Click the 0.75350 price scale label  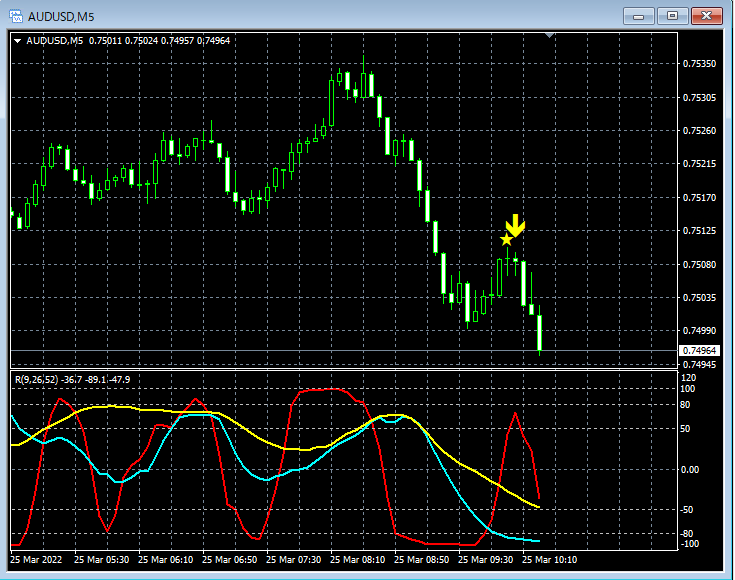coord(699,64)
